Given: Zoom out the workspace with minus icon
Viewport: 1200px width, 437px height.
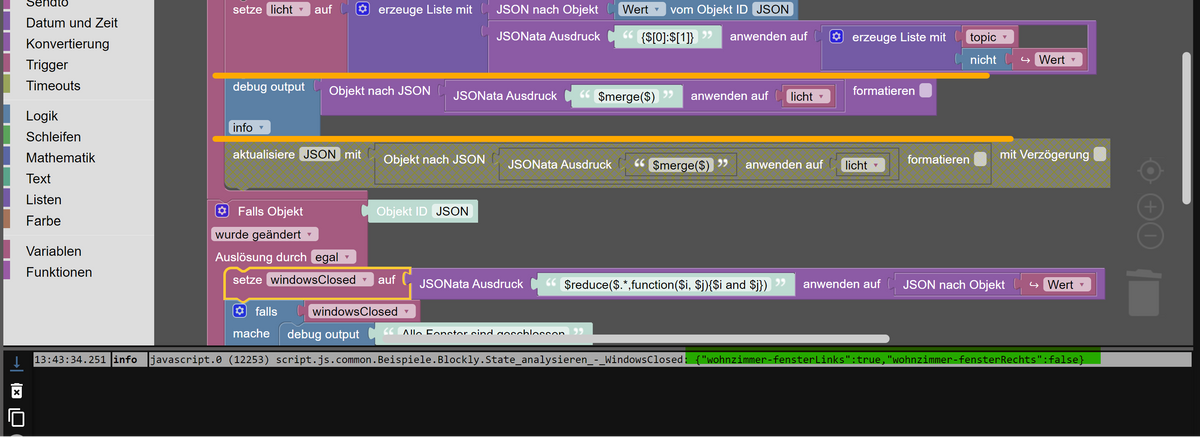Looking at the screenshot, I should click(x=1151, y=236).
